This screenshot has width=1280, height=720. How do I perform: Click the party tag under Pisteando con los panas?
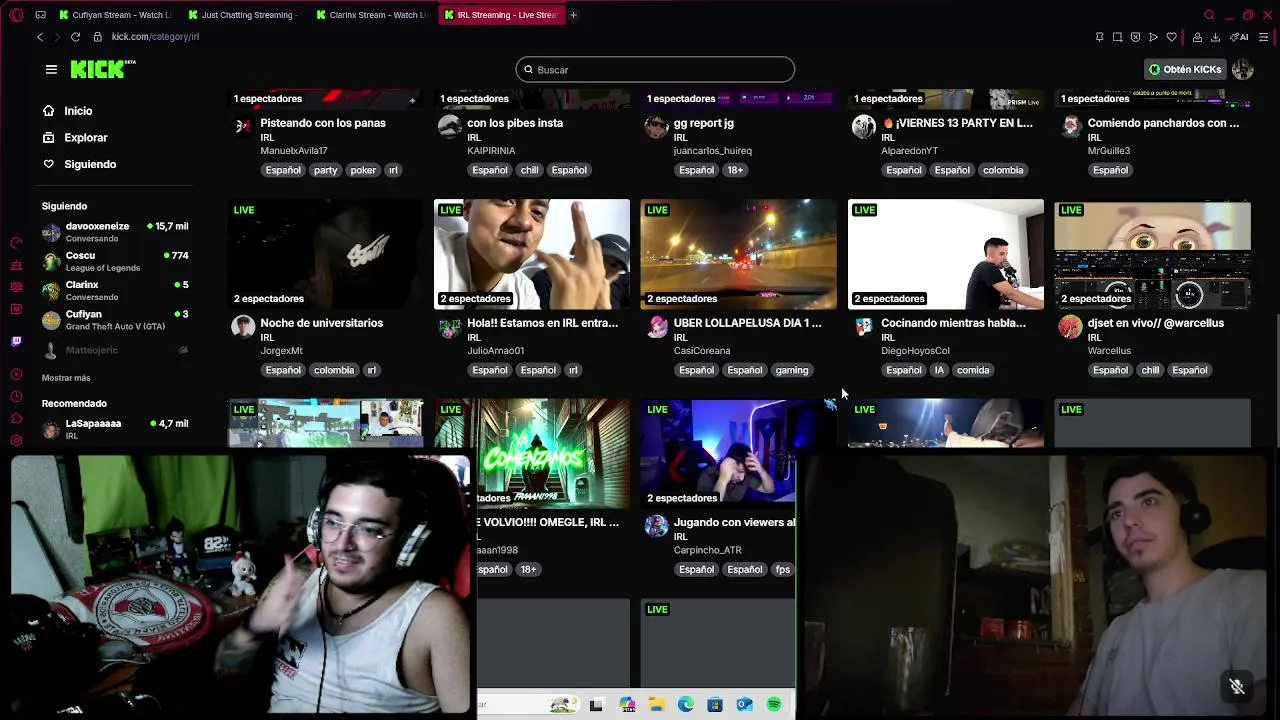(325, 170)
